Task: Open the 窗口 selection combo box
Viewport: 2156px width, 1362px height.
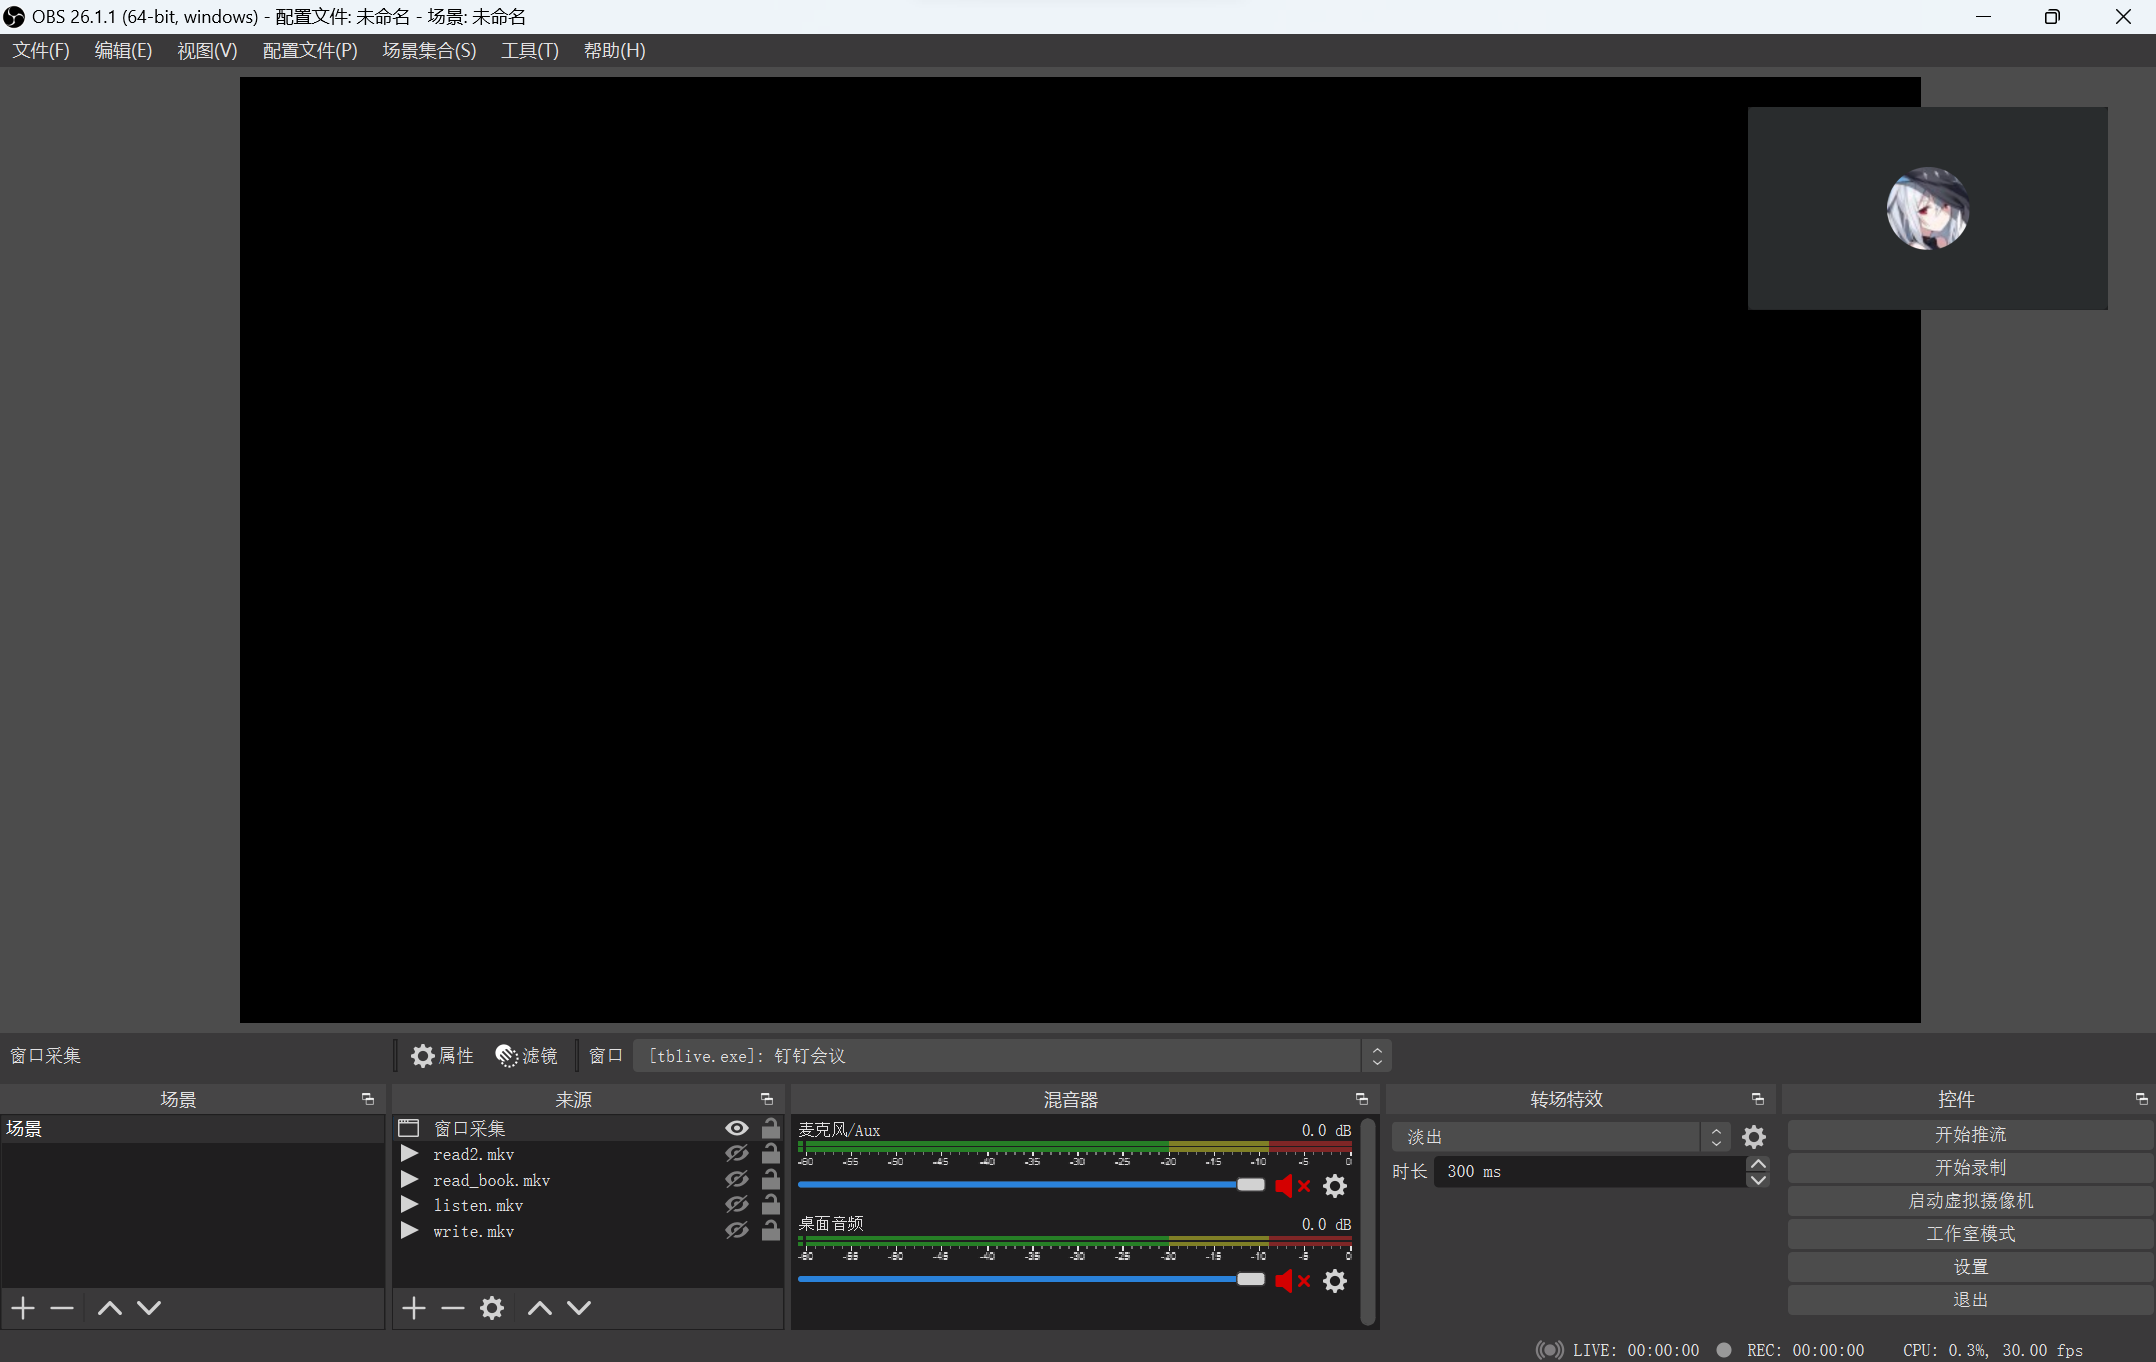Action: click(x=1012, y=1056)
